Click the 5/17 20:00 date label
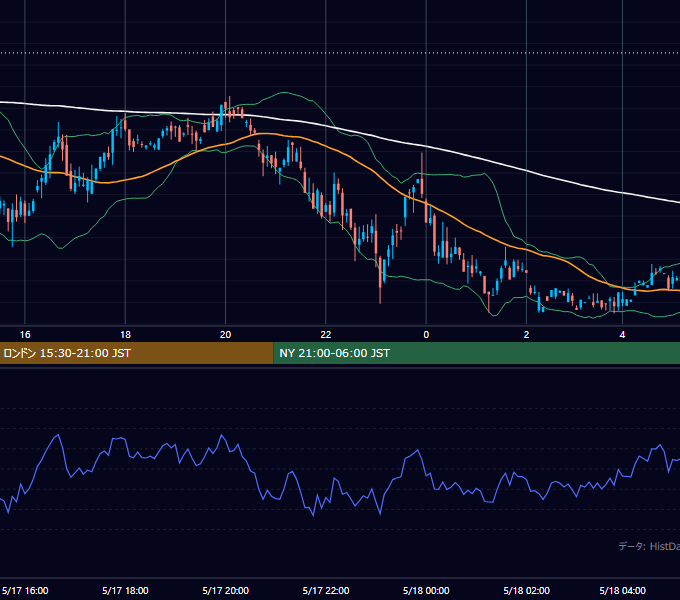Image resolution: width=680 pixels, height=600 pixels. click(x=226, y=590)
